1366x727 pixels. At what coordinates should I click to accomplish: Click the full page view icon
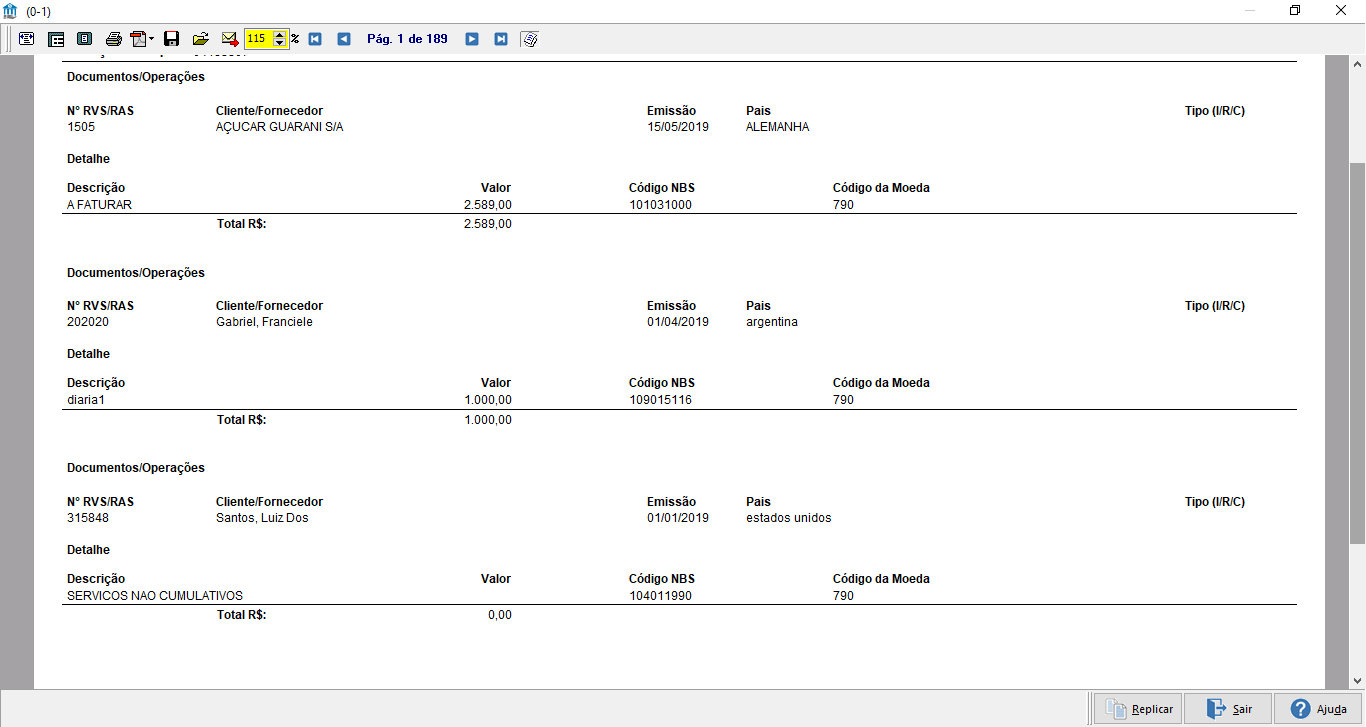point(84,39)
